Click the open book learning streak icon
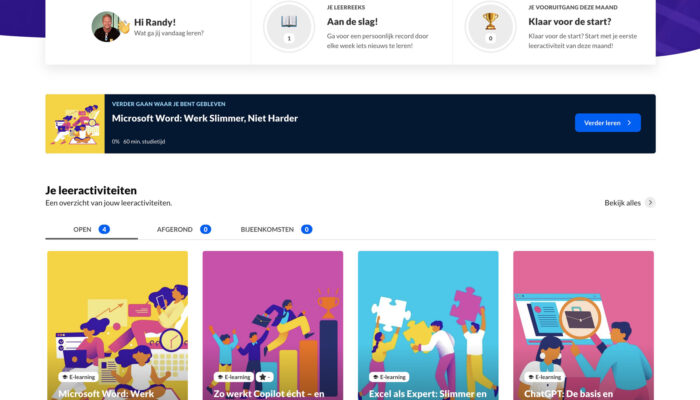 (x=289, y=22)
